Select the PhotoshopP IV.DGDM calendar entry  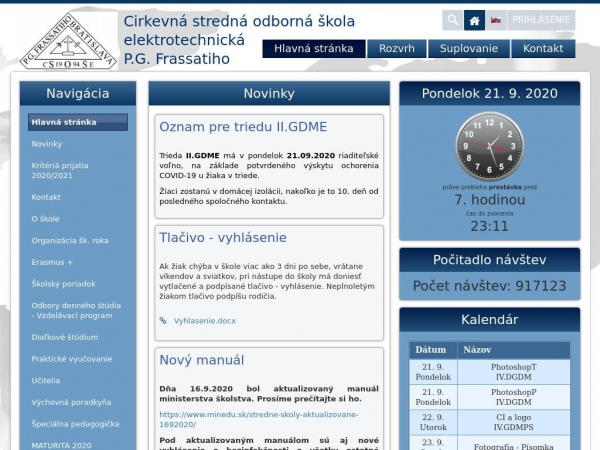(x=514, y=397)
